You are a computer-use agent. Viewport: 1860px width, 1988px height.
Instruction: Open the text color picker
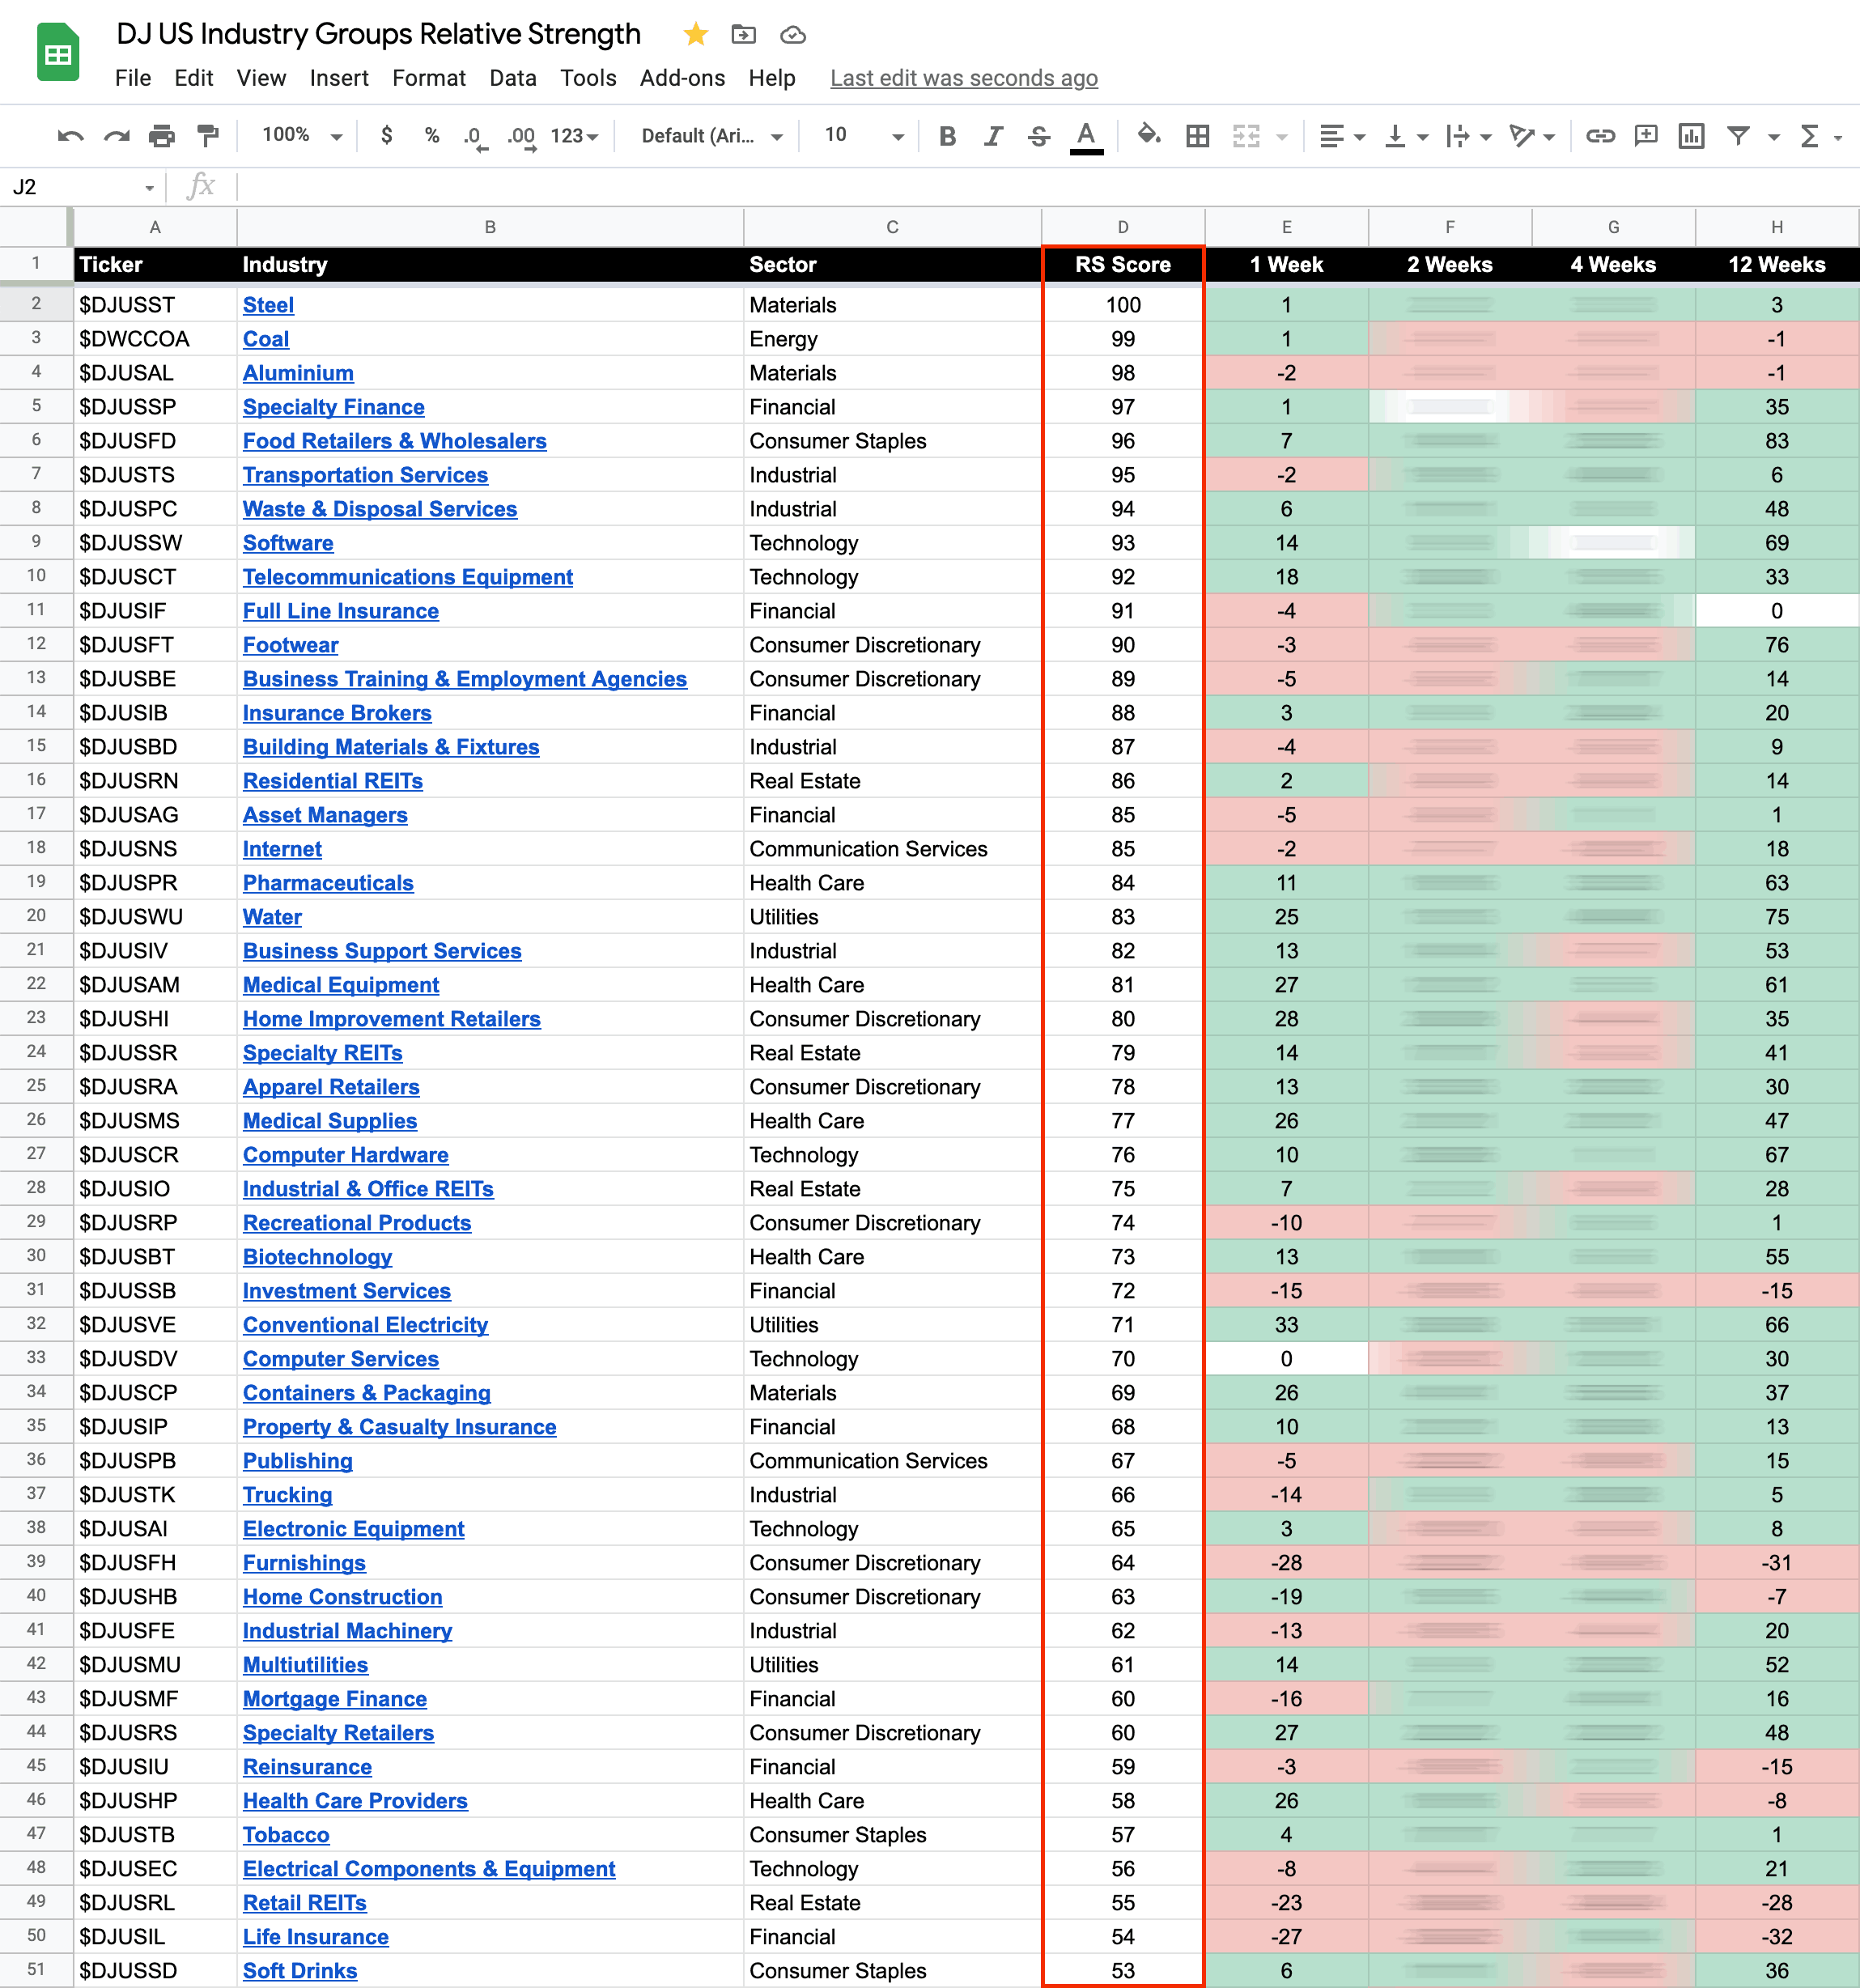pyautogui.click(x=1086, y=137)
